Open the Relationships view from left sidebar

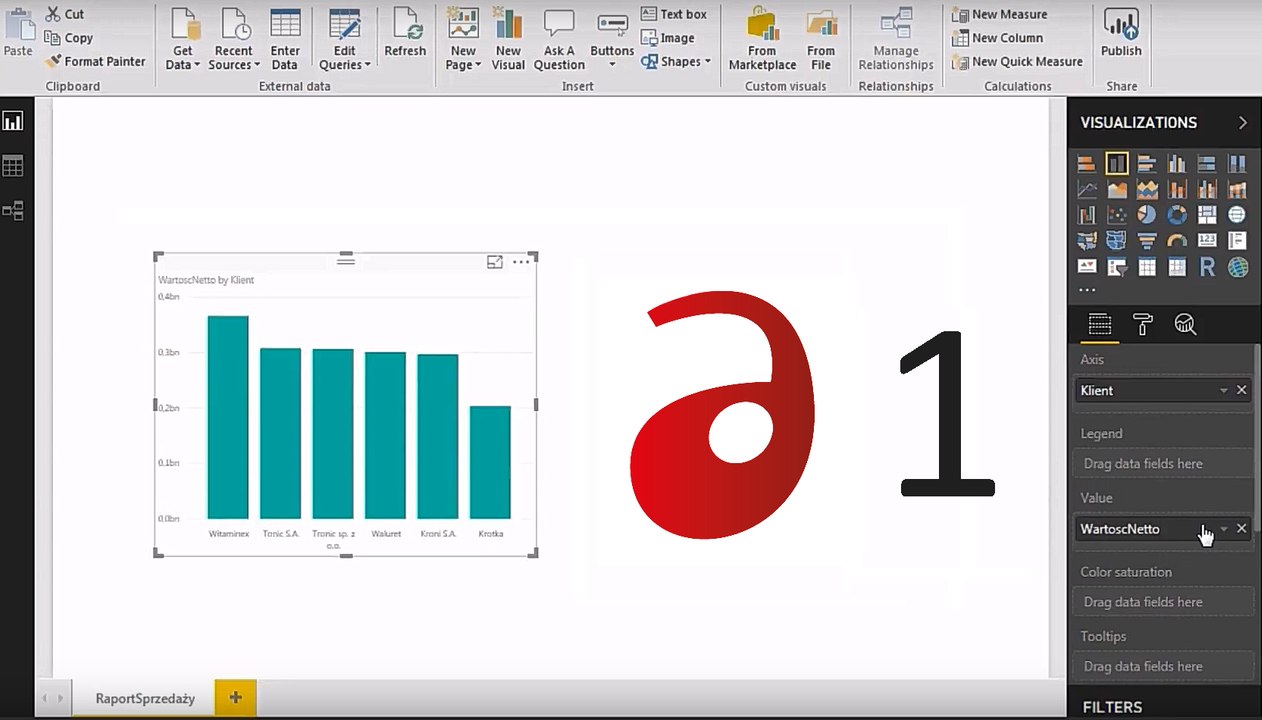pos(13,211)
